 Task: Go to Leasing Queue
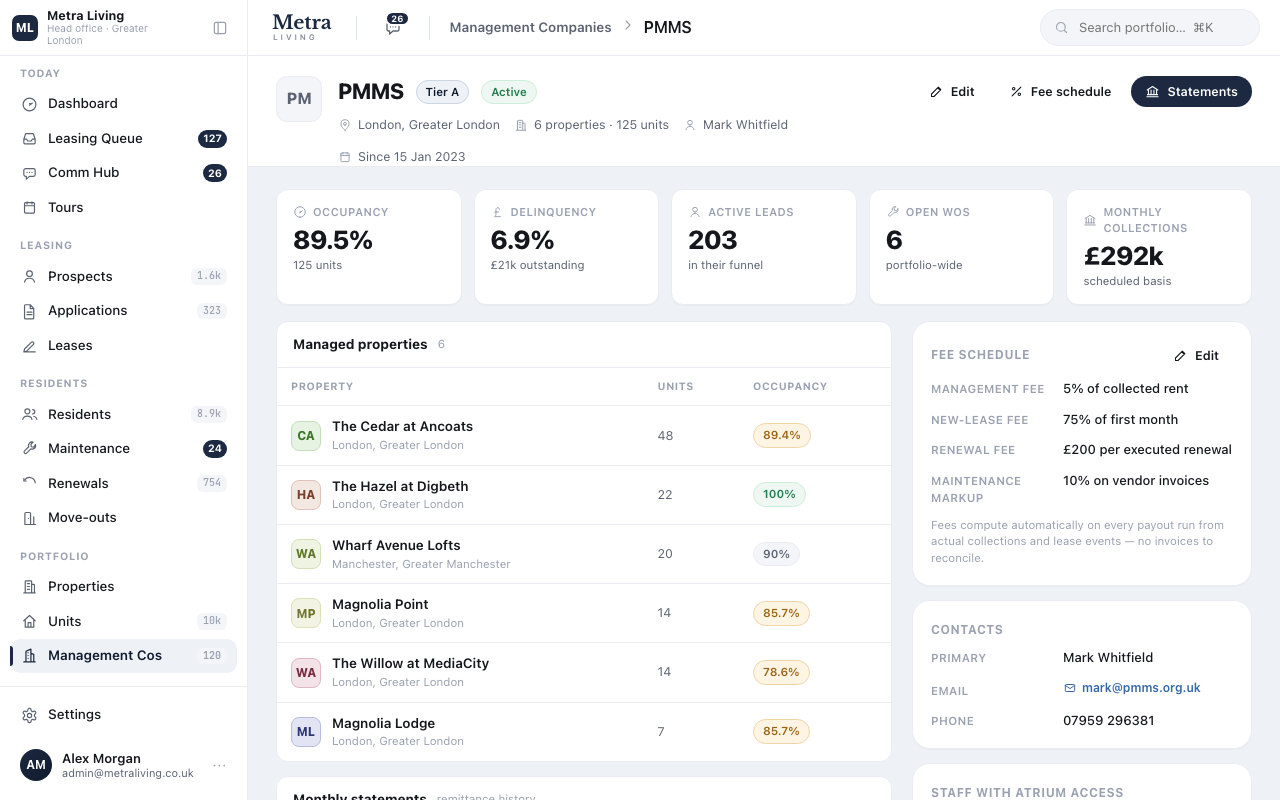123,139
